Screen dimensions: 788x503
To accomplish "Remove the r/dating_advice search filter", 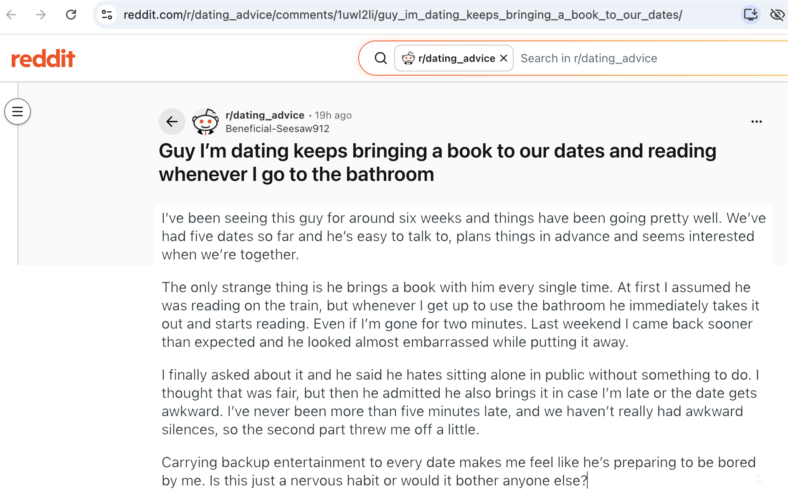I will click(x=504, y=58).
